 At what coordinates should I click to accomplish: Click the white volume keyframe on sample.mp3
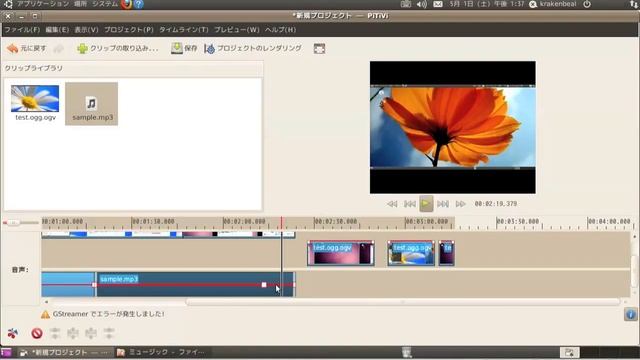point(264,285)
